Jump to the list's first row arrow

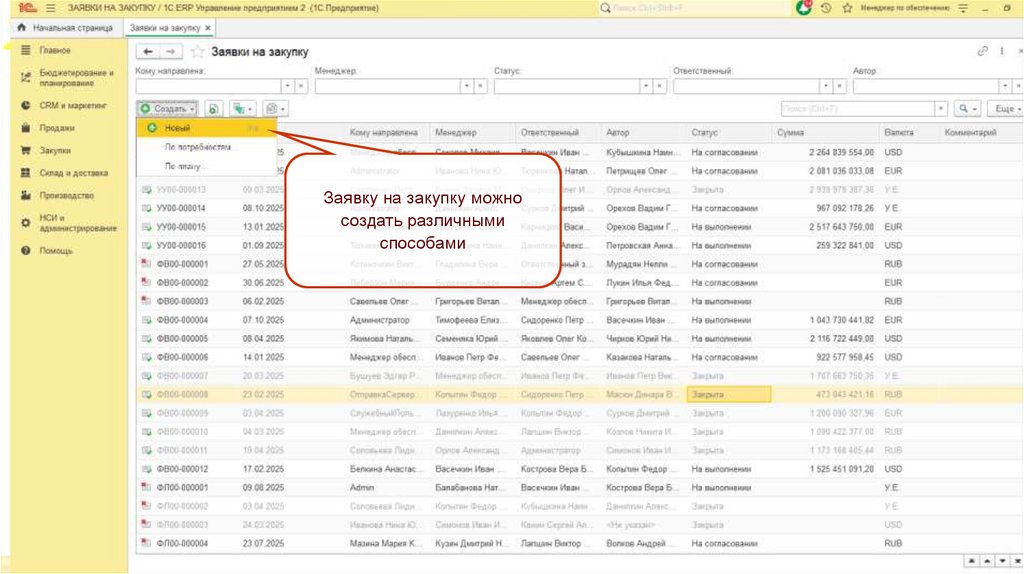[x=972, y=561]
